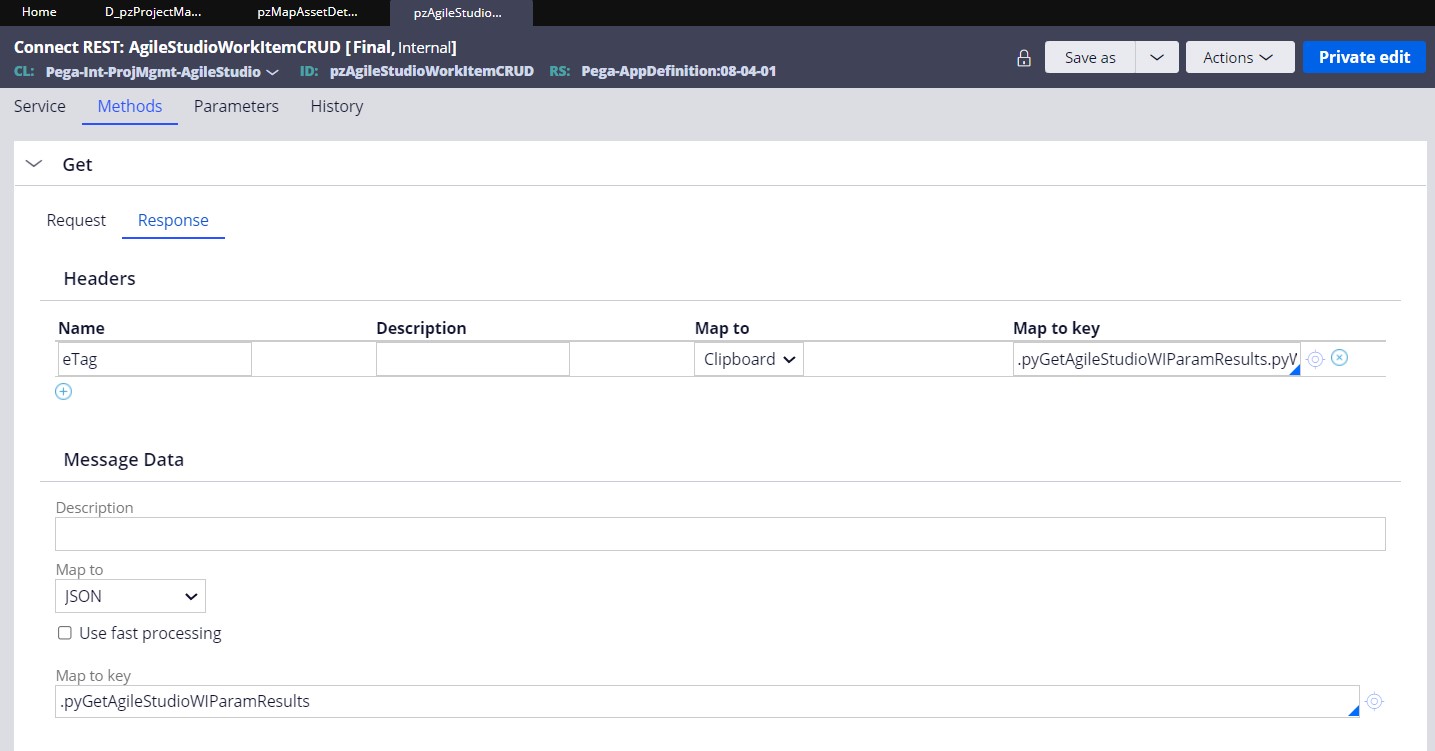
Task: Switch to the Request sub-tab
Action: 76,220
